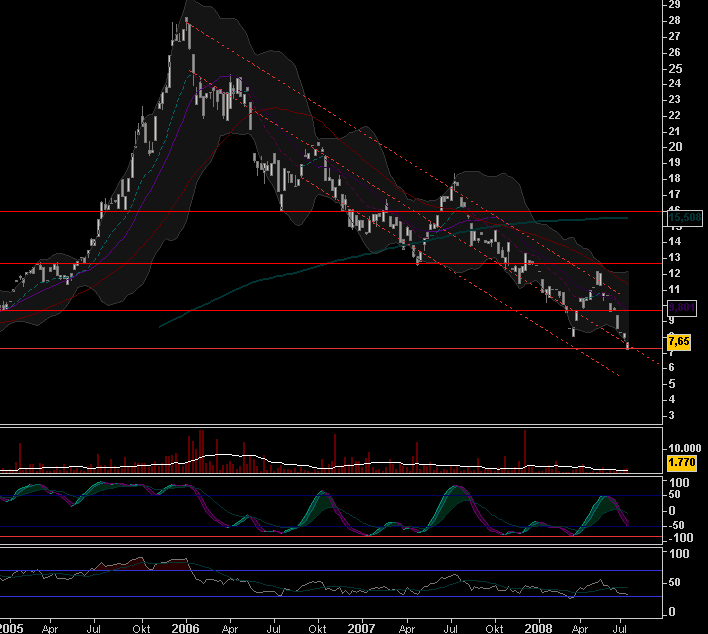The image size is (708, 634).
Task: Click the 50 level on bottom indicator scale
Action: point(676,581)
